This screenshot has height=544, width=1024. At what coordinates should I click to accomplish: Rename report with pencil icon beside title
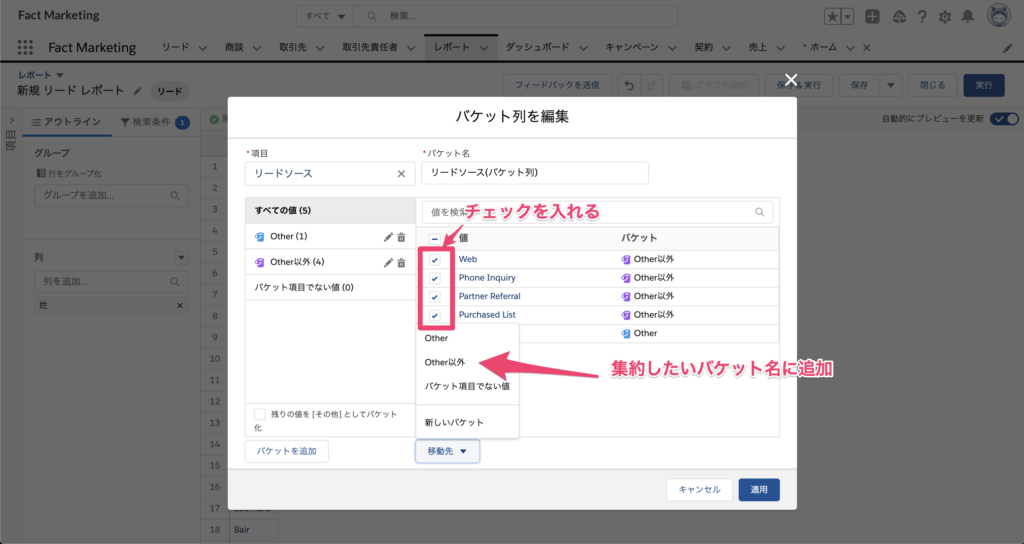point(137,91)
